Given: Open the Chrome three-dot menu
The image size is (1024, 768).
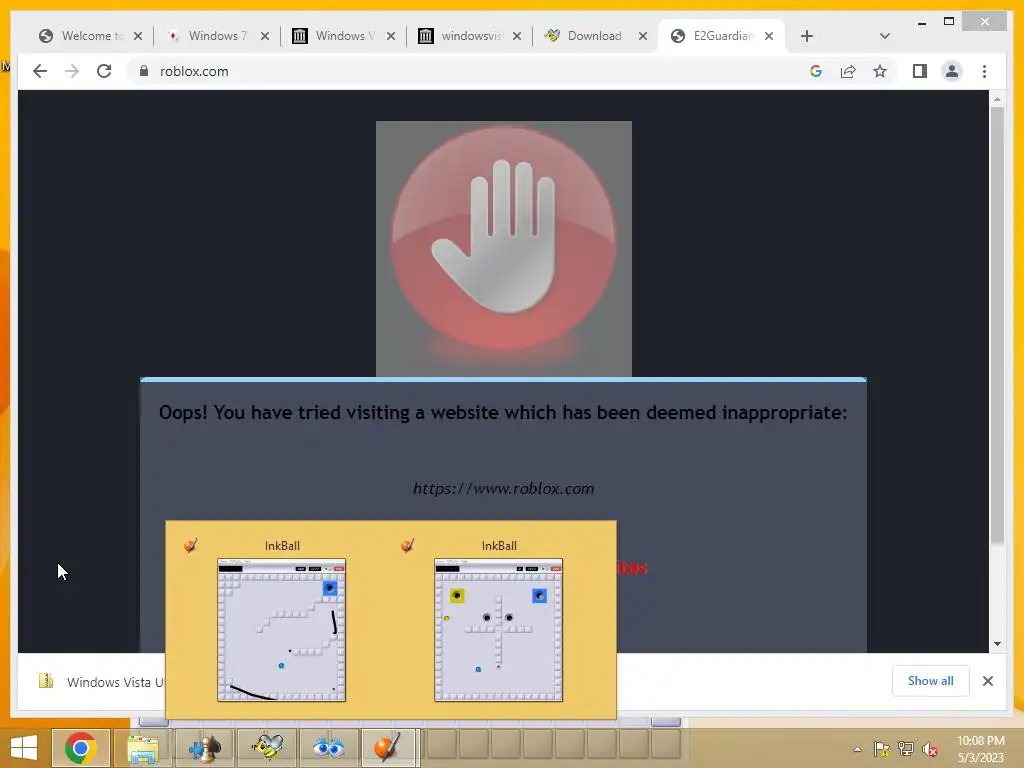Looking at the screenshot, I should click(x=984, y=71).
